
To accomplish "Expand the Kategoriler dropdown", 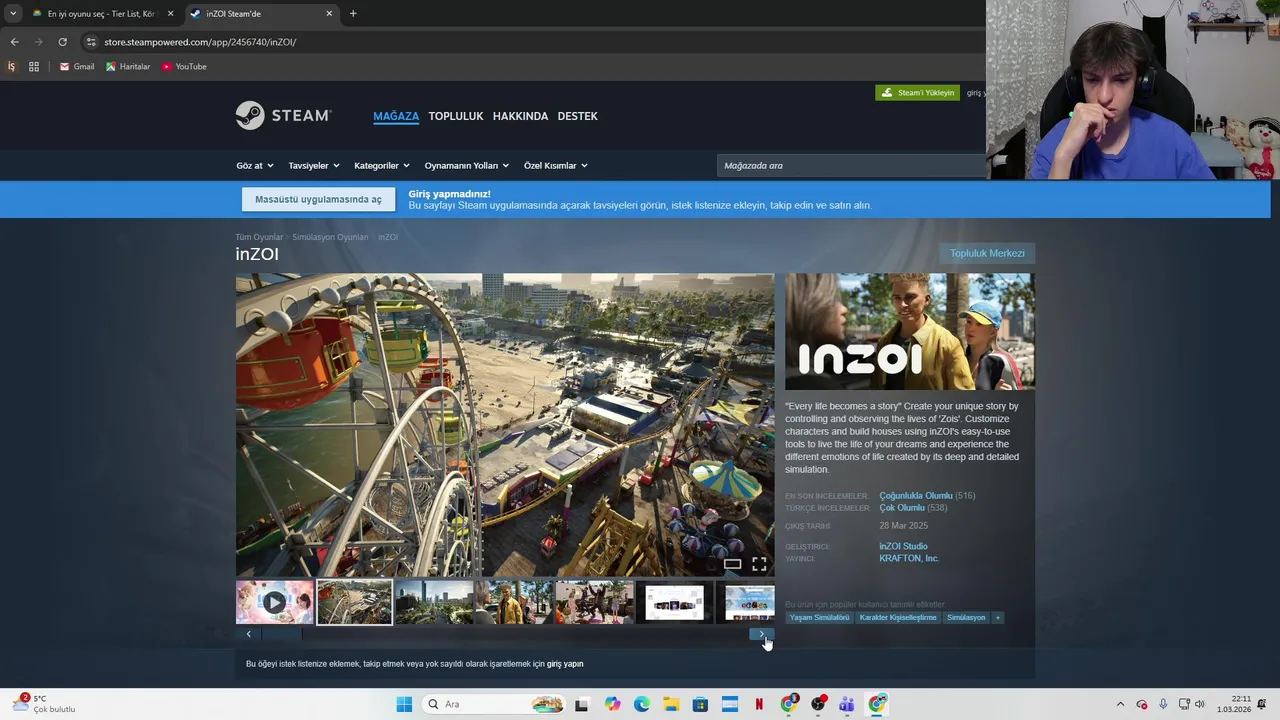I will (x=382, y=166).
